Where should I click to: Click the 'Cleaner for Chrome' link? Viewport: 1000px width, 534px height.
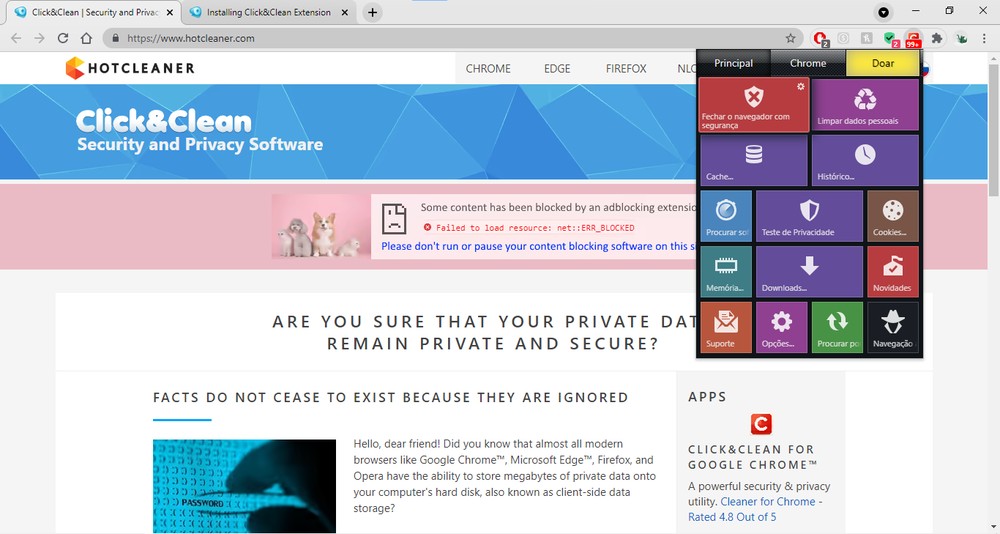click(768, 501)
